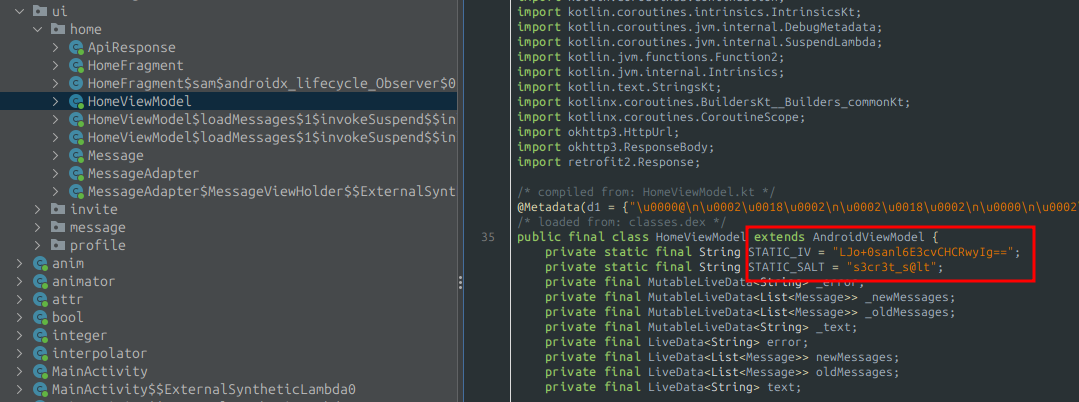Click the MessageAdapter$MessageViewHolder class icon
The image size is (1079, 402).
coord(76,191)
